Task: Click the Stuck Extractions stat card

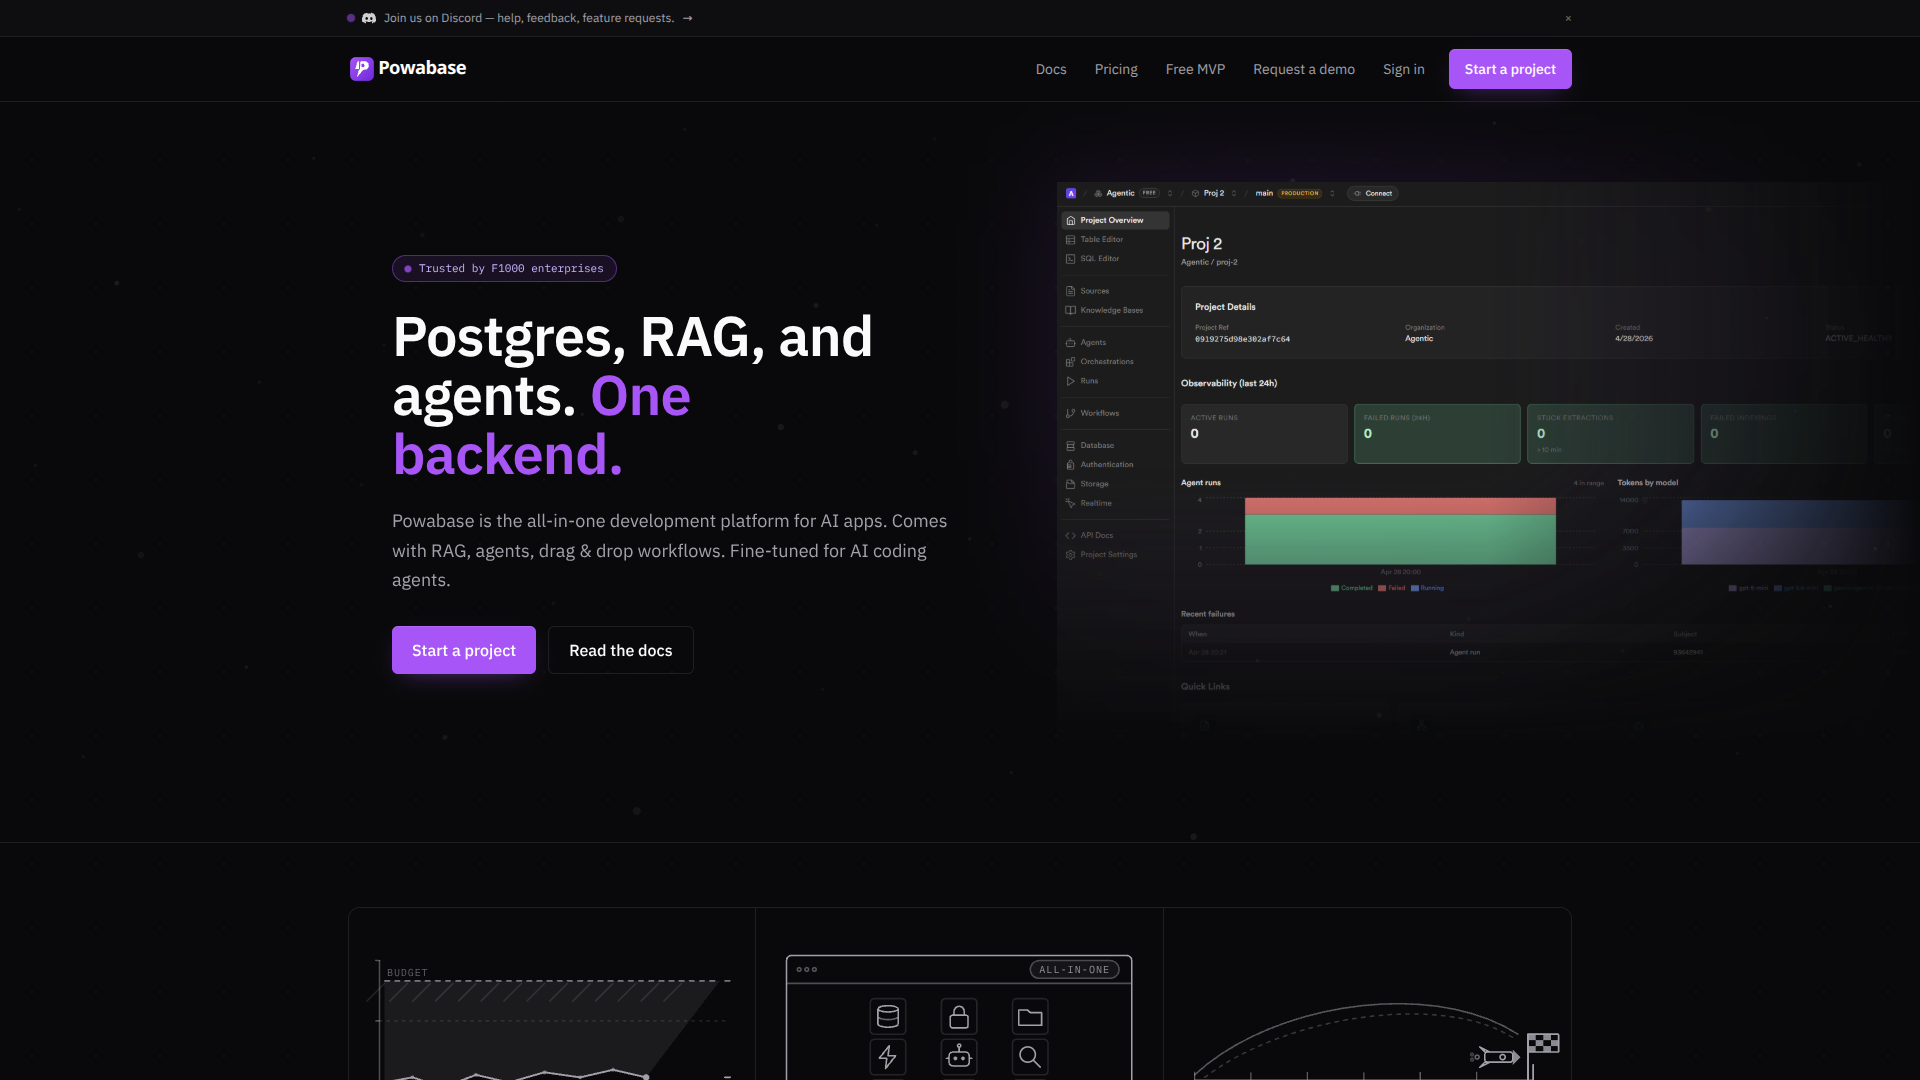Action: click(x=1610, y=434)
